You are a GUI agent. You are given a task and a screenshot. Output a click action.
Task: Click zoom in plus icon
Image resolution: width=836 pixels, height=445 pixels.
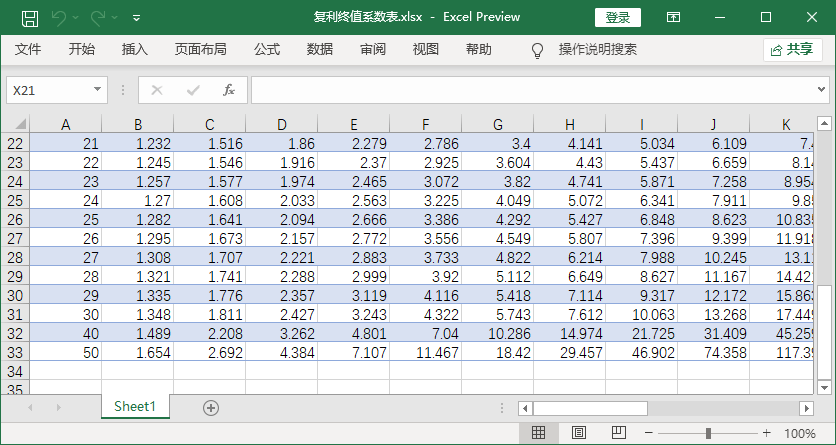tap(766, 433)
